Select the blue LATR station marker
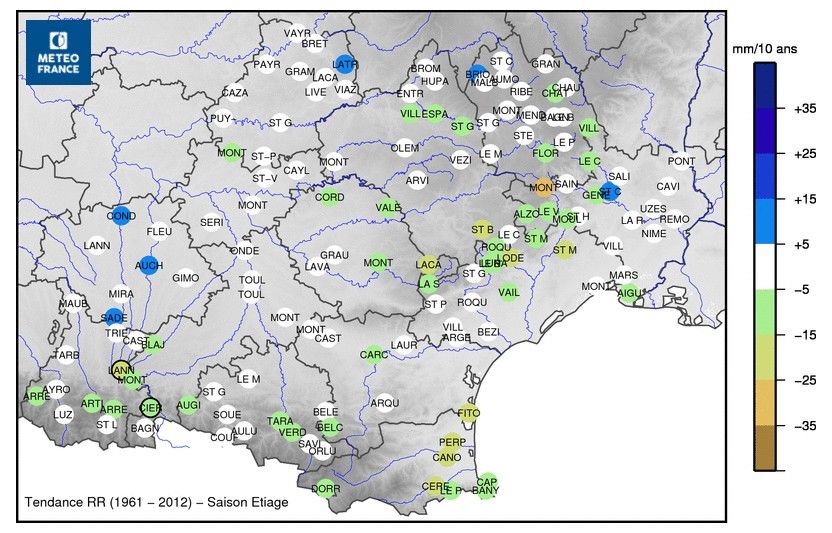Viewport: 832px width, 533px height. pos(345,64)
